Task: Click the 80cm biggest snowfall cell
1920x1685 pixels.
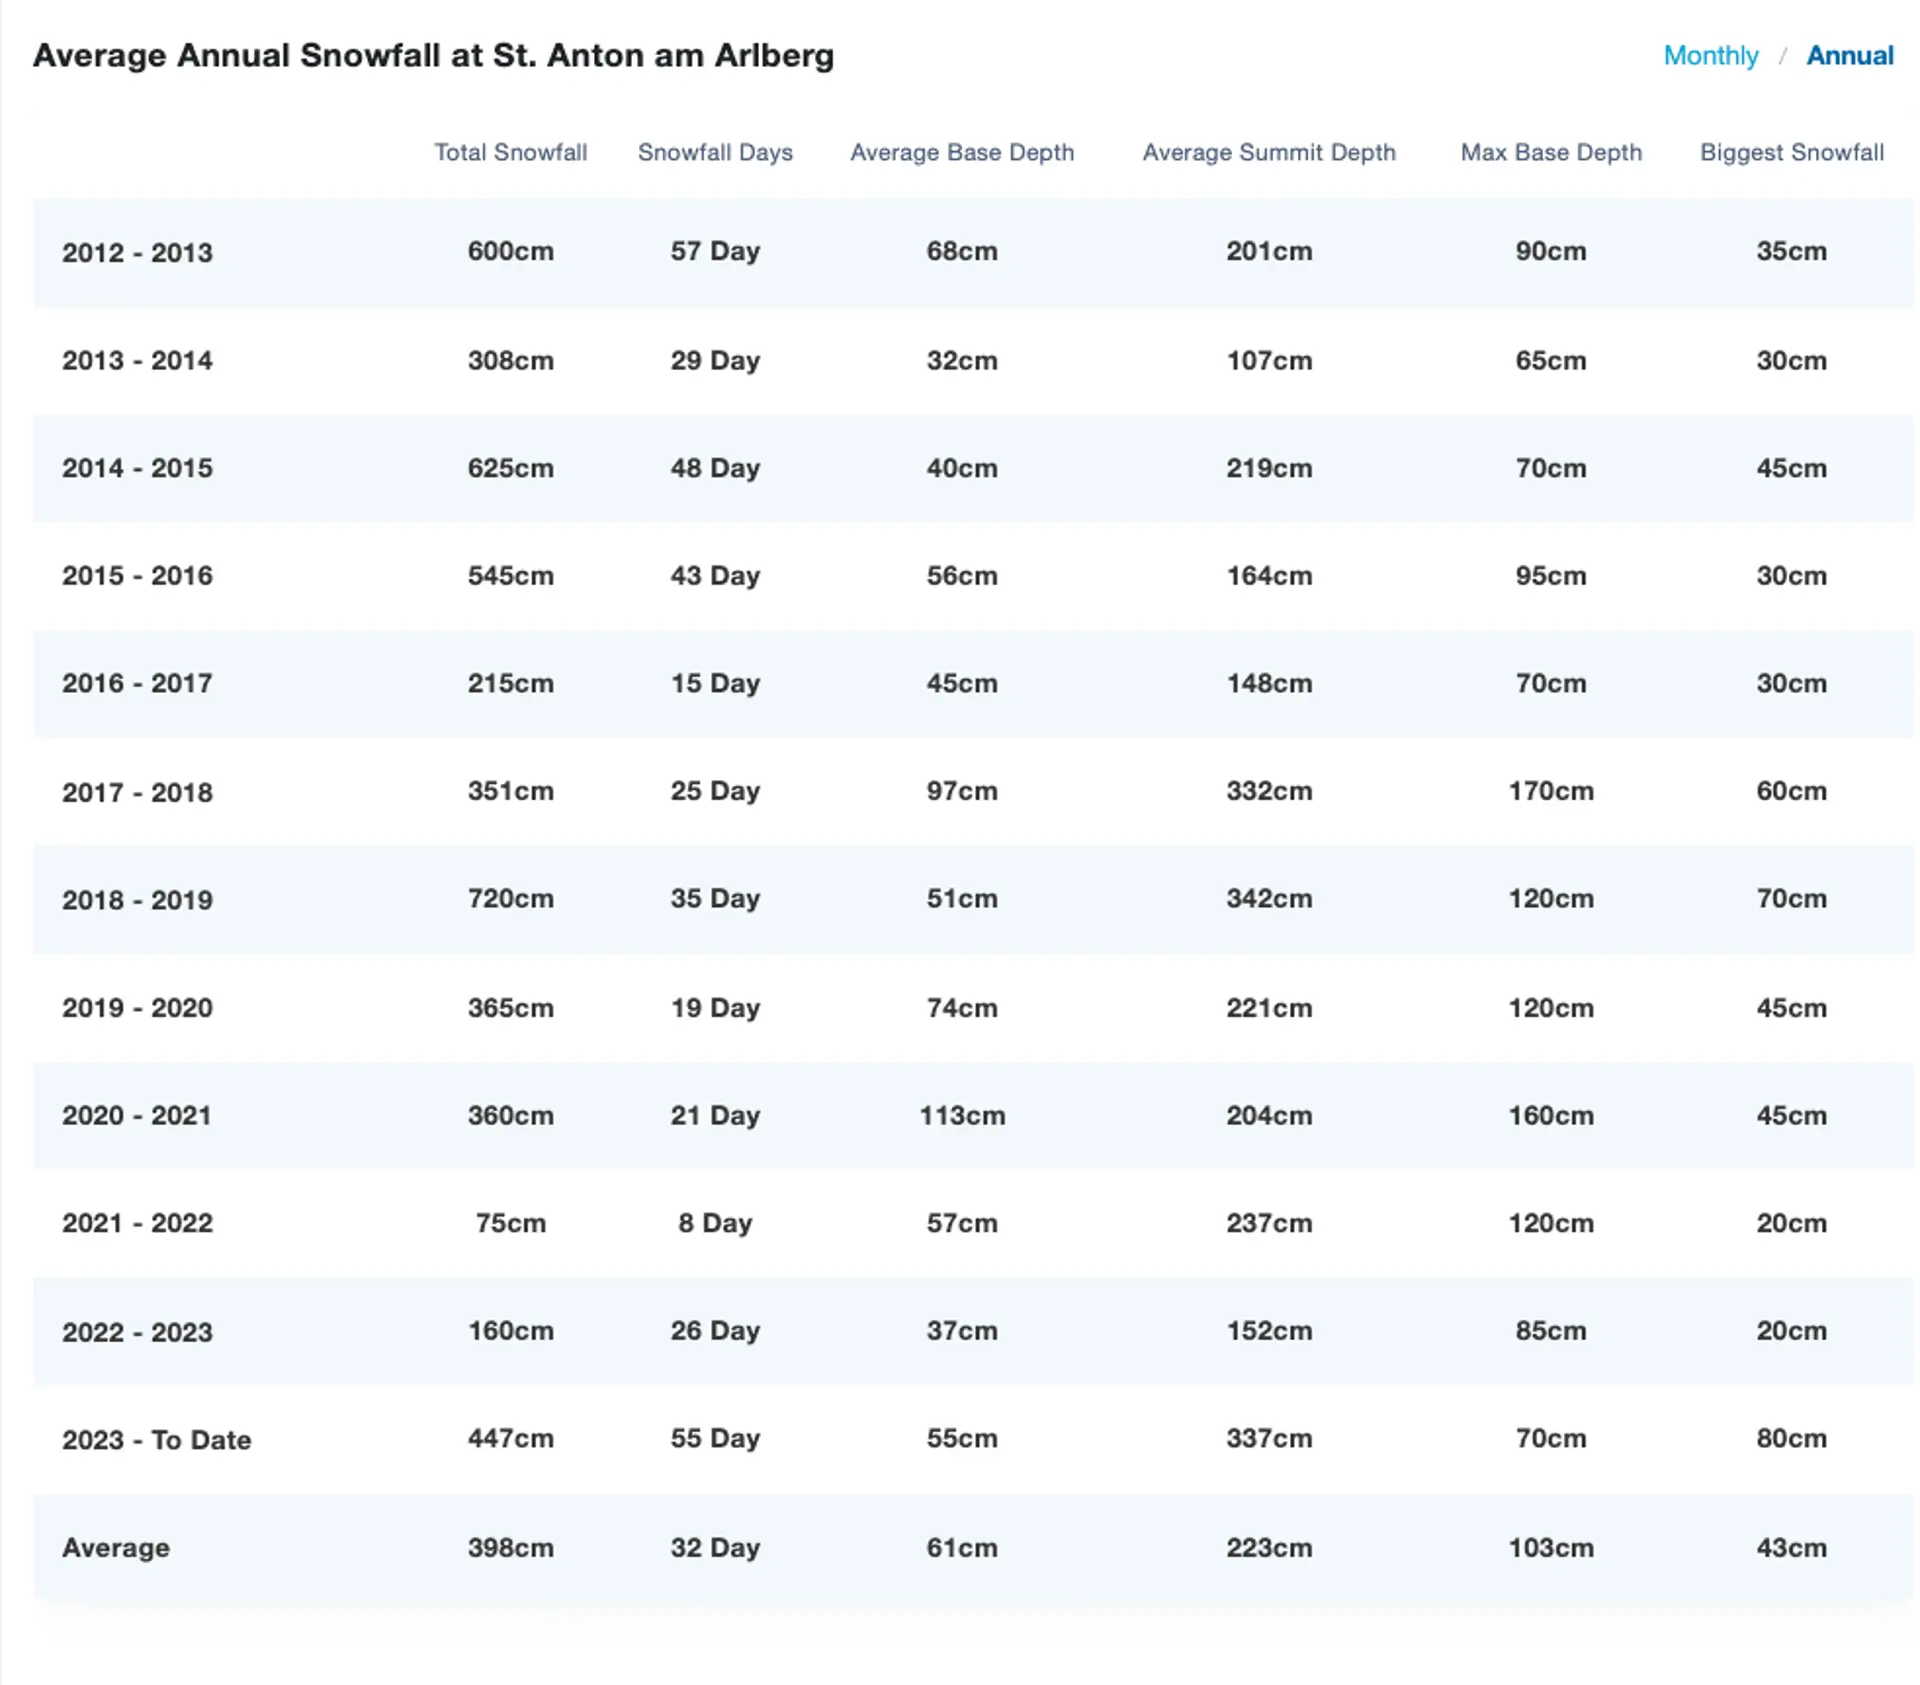Action: pos(1792,1438)
